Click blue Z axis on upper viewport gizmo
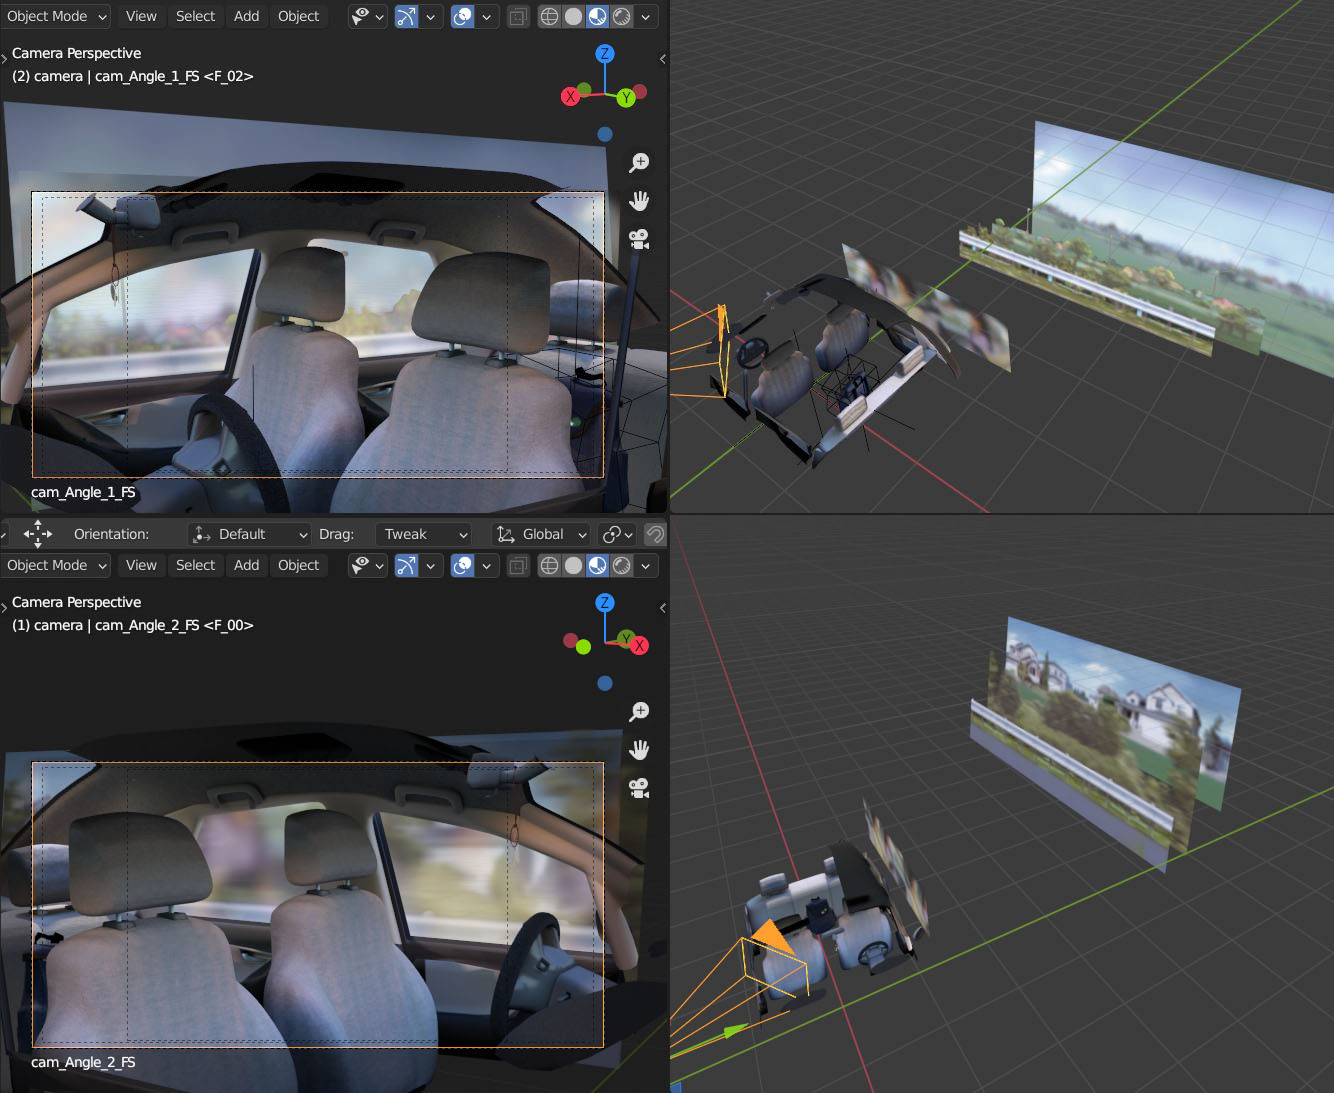The image size is (1334, 1093). tap(604, 54)
